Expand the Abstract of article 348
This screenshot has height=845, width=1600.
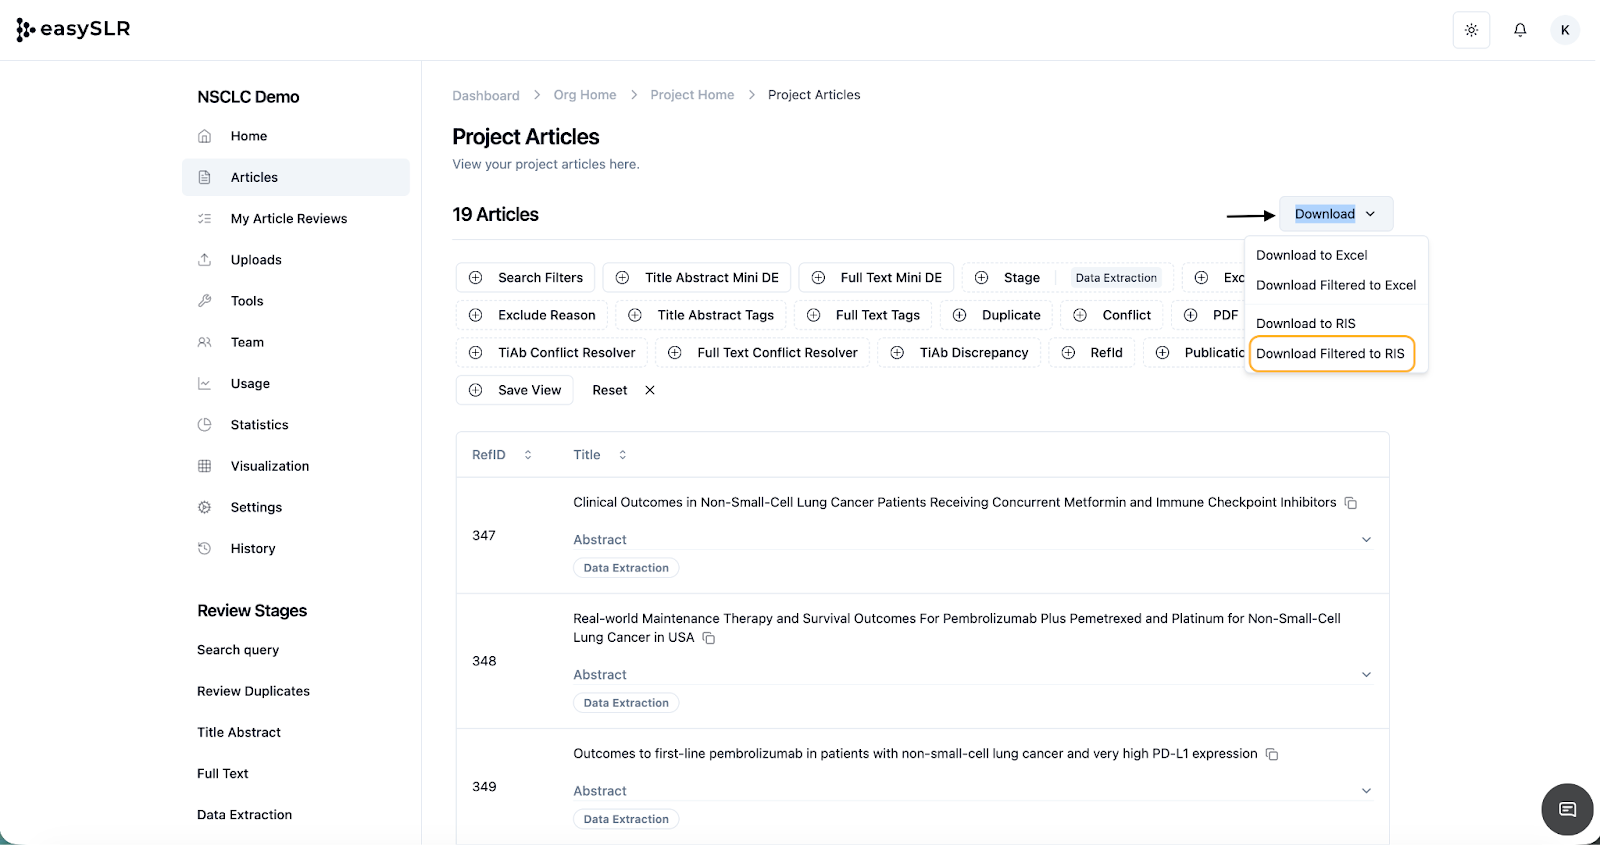point(1366,675)
